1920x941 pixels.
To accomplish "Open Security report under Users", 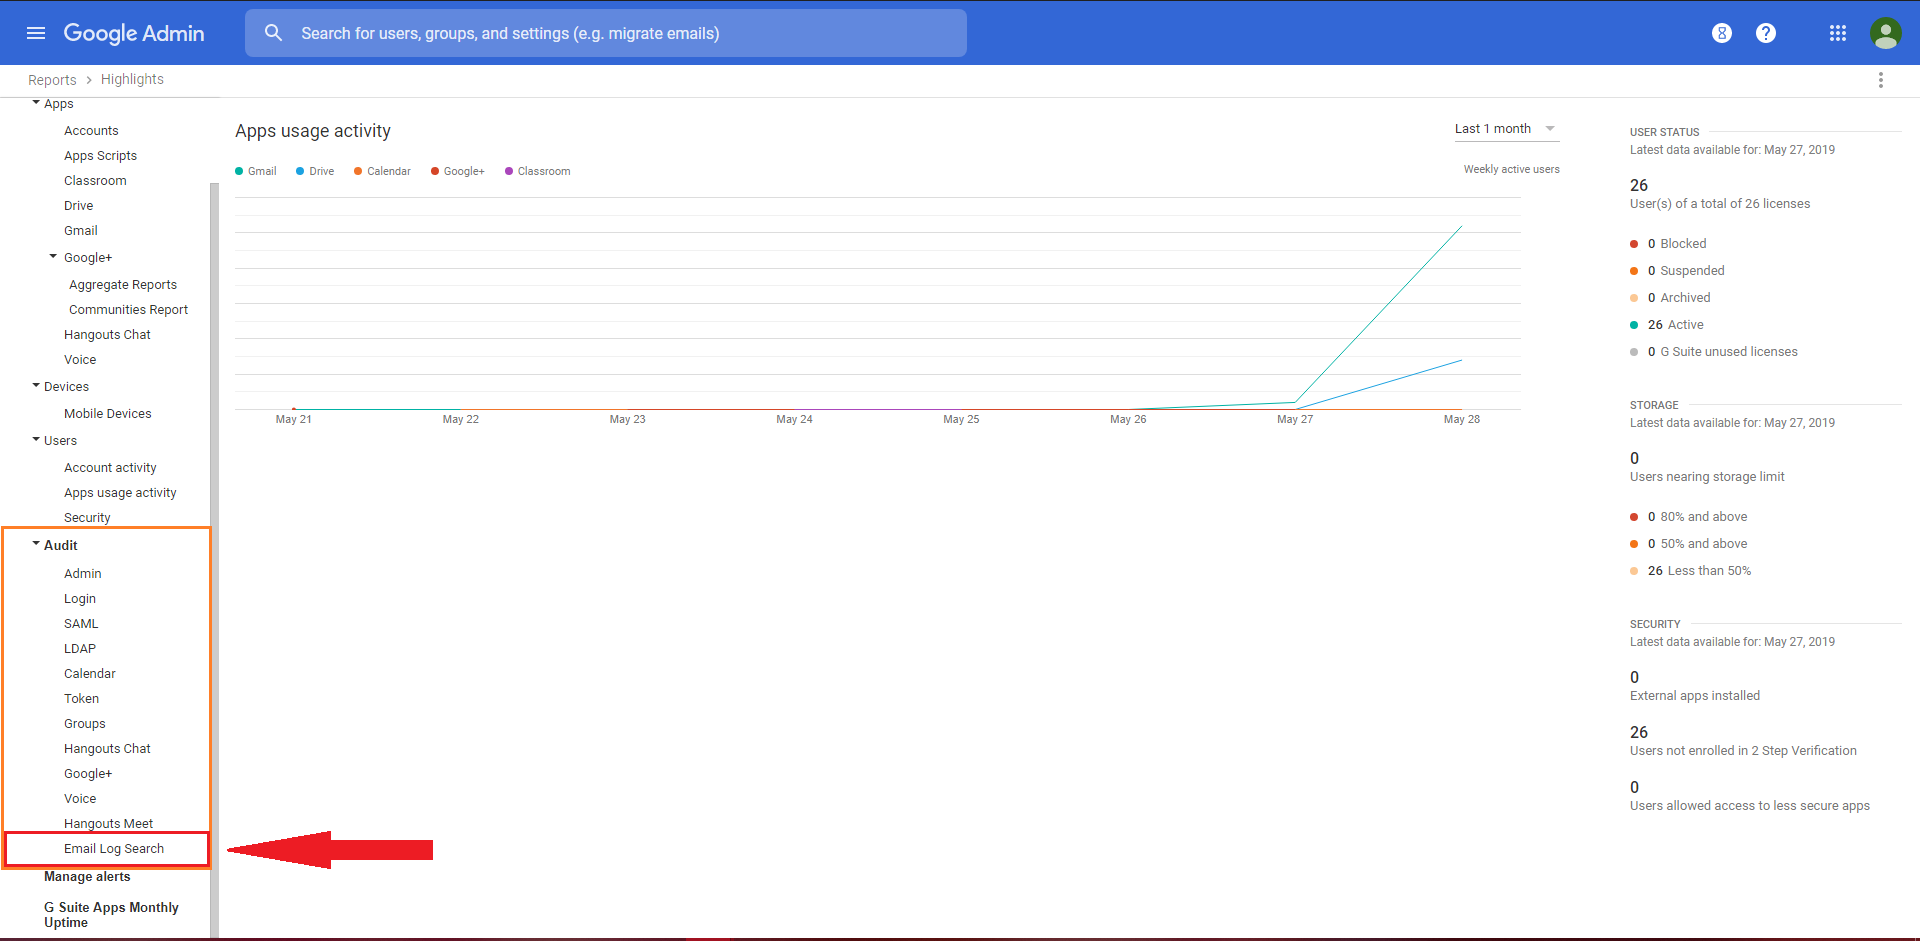I will [x=87, y=518].
